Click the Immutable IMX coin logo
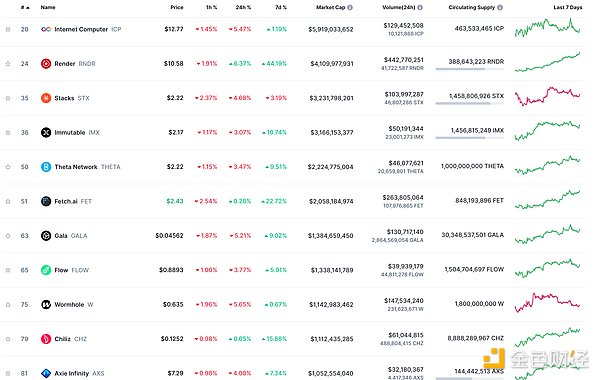 [46, 132]
